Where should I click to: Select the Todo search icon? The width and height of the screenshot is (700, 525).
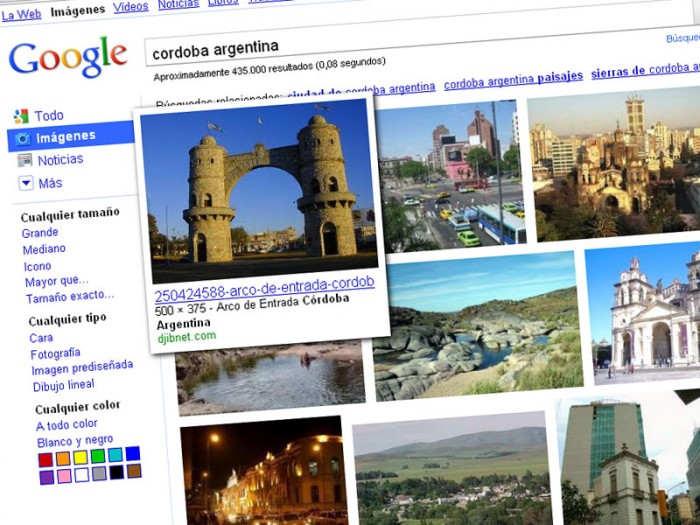21,116
